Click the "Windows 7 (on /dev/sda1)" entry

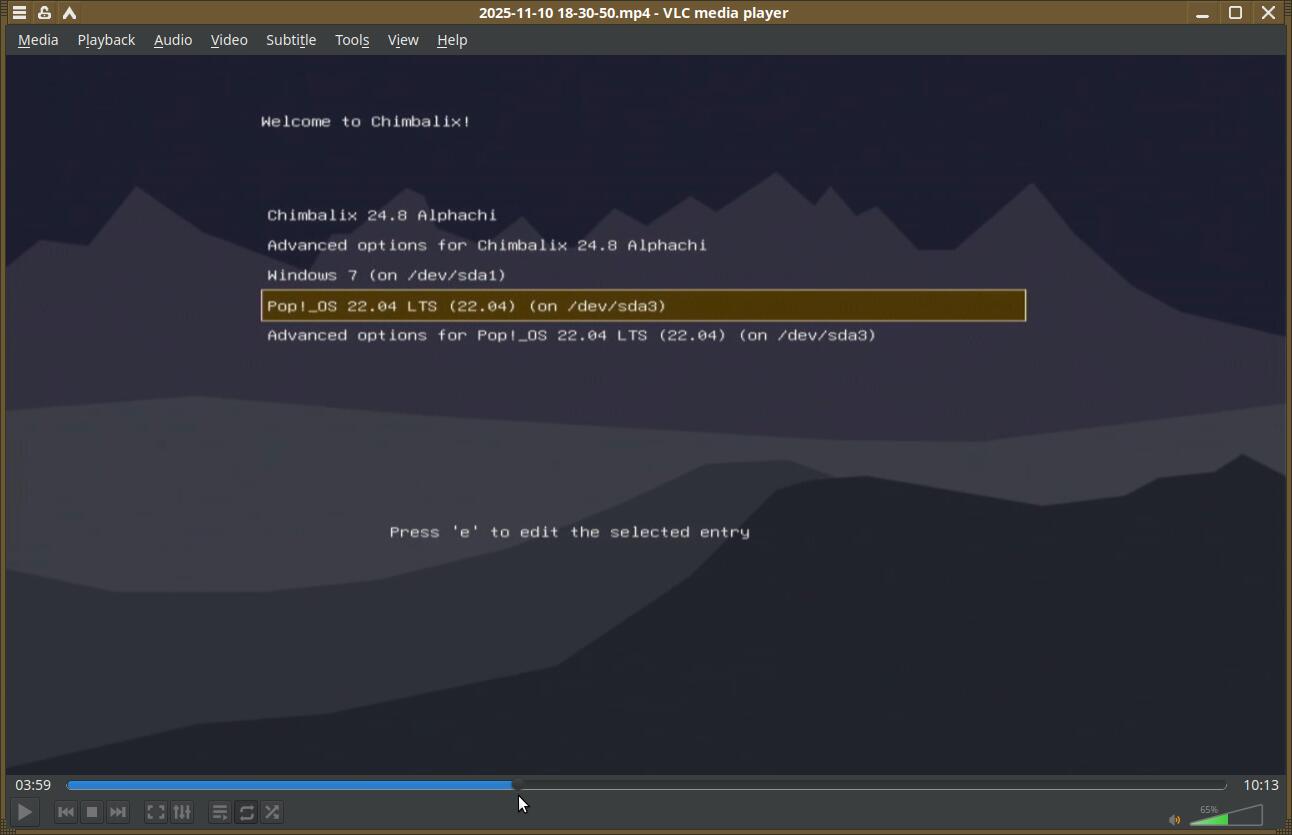(387, 275)
